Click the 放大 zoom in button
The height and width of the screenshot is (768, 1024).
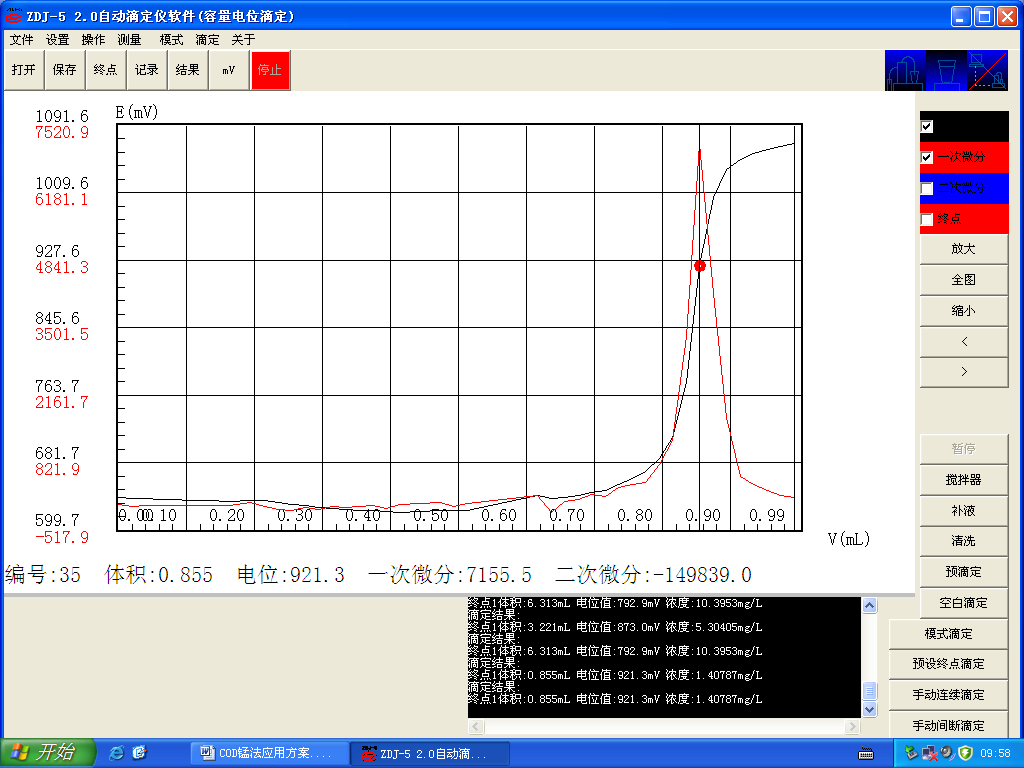coord(964,249)
